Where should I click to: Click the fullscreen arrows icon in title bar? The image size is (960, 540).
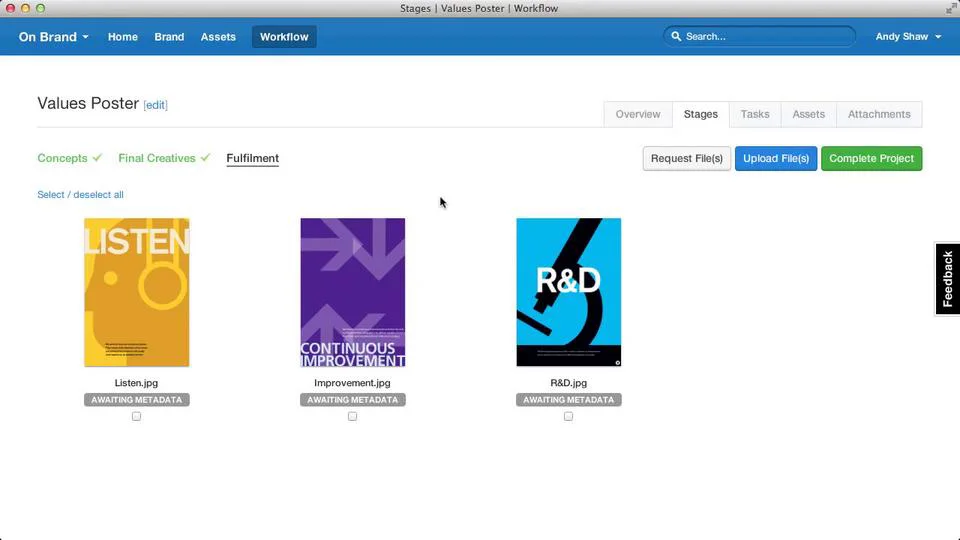(x=951, y=8)
